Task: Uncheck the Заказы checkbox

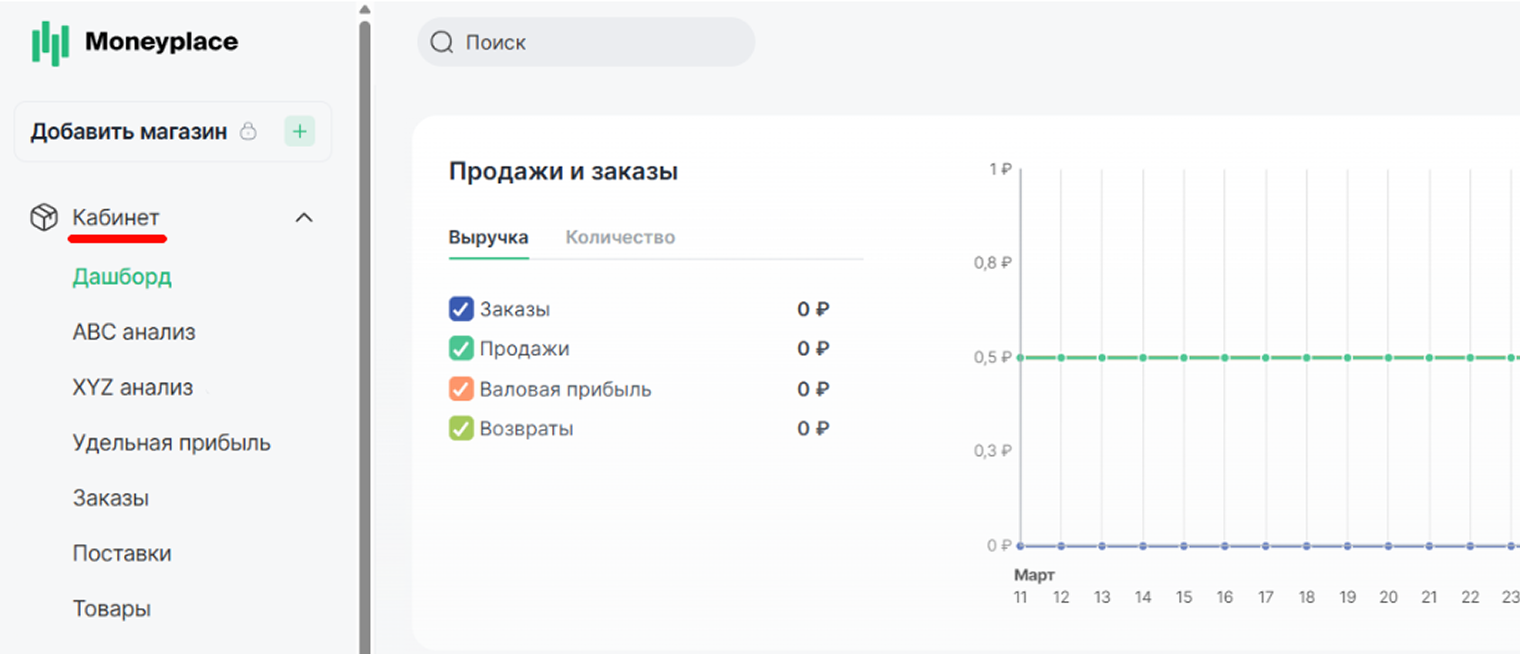Action: click(460, 309)
